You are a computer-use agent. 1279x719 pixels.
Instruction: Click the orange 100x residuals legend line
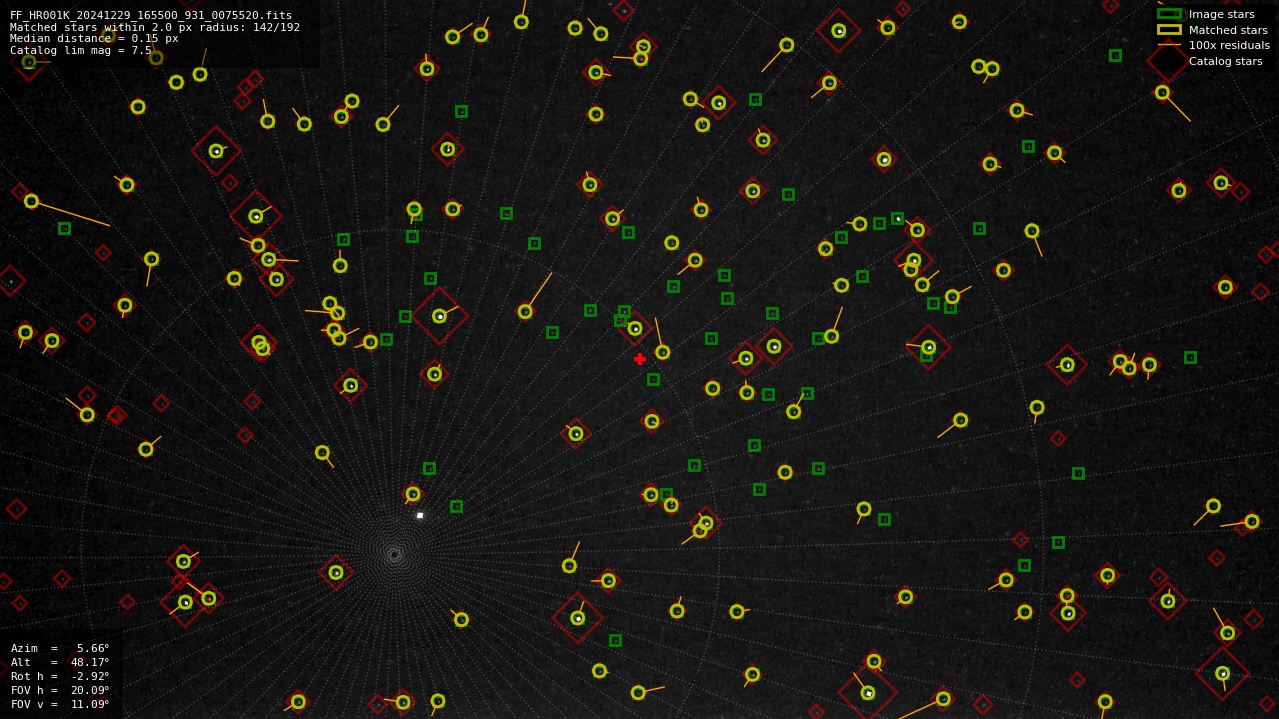(1169, 45)
